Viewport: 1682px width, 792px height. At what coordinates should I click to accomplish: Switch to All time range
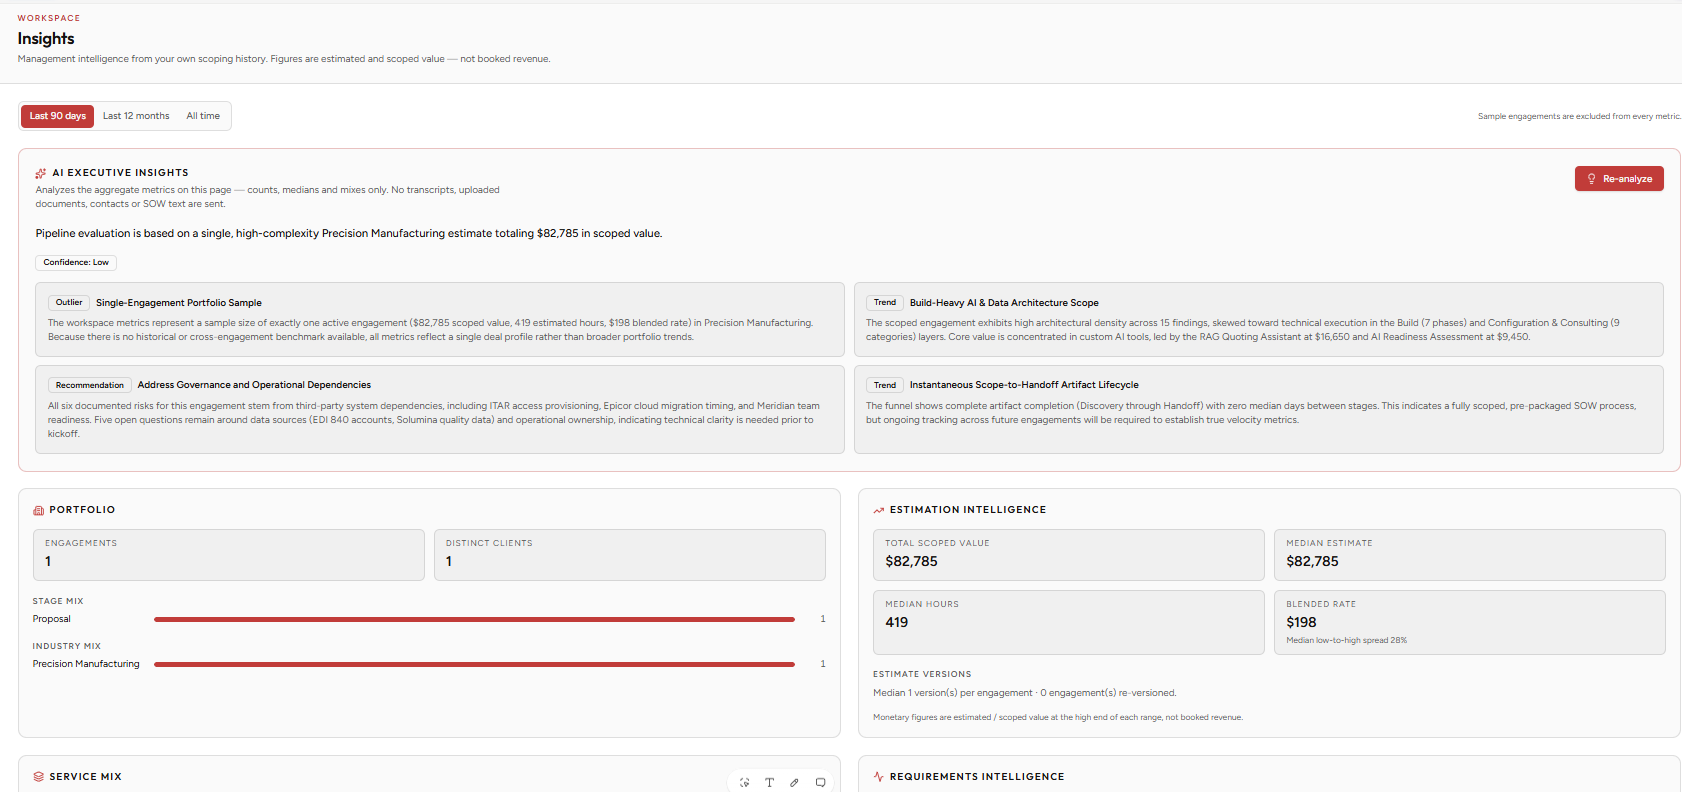click(203, 116)
